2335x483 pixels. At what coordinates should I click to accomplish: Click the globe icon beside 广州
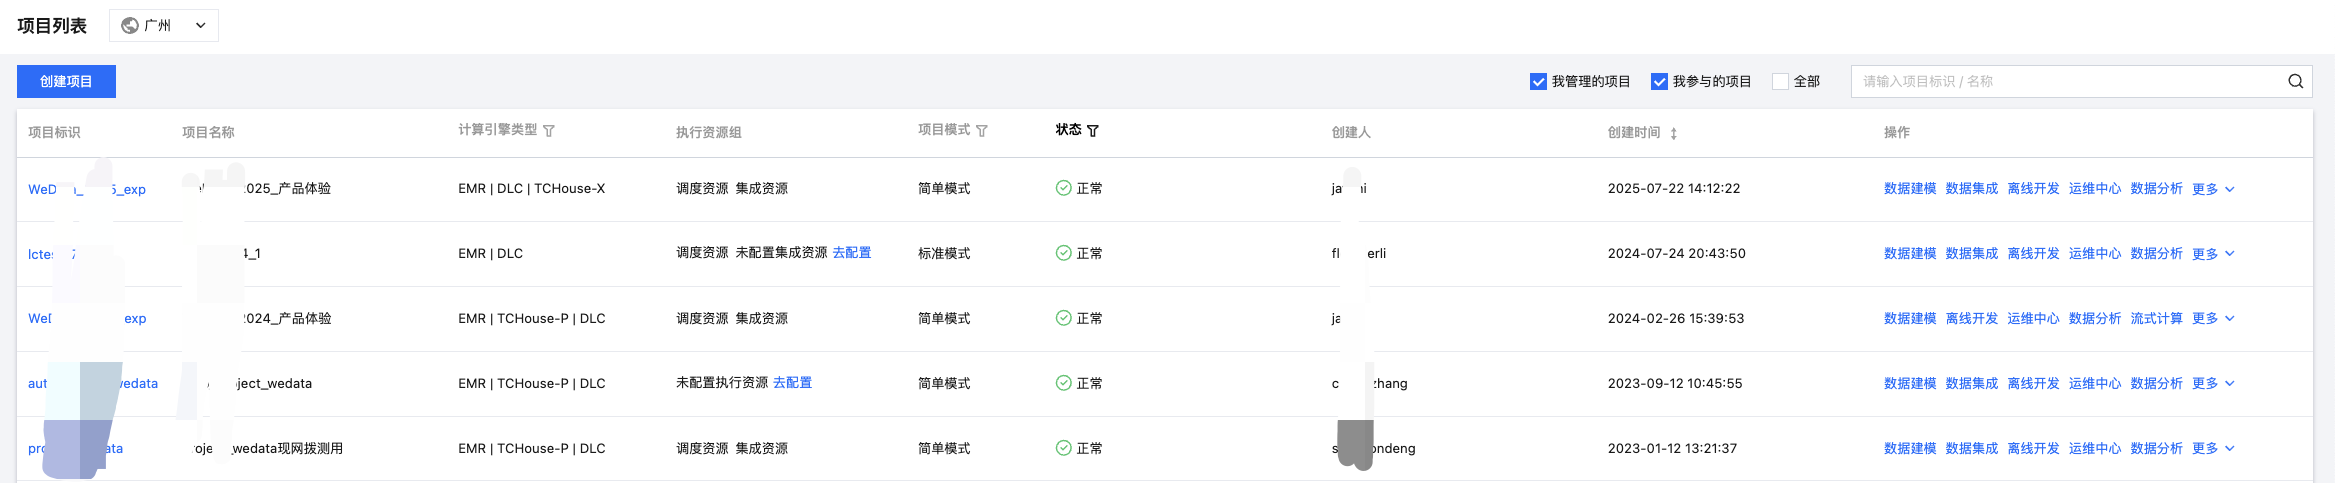(x=130, y=25)
